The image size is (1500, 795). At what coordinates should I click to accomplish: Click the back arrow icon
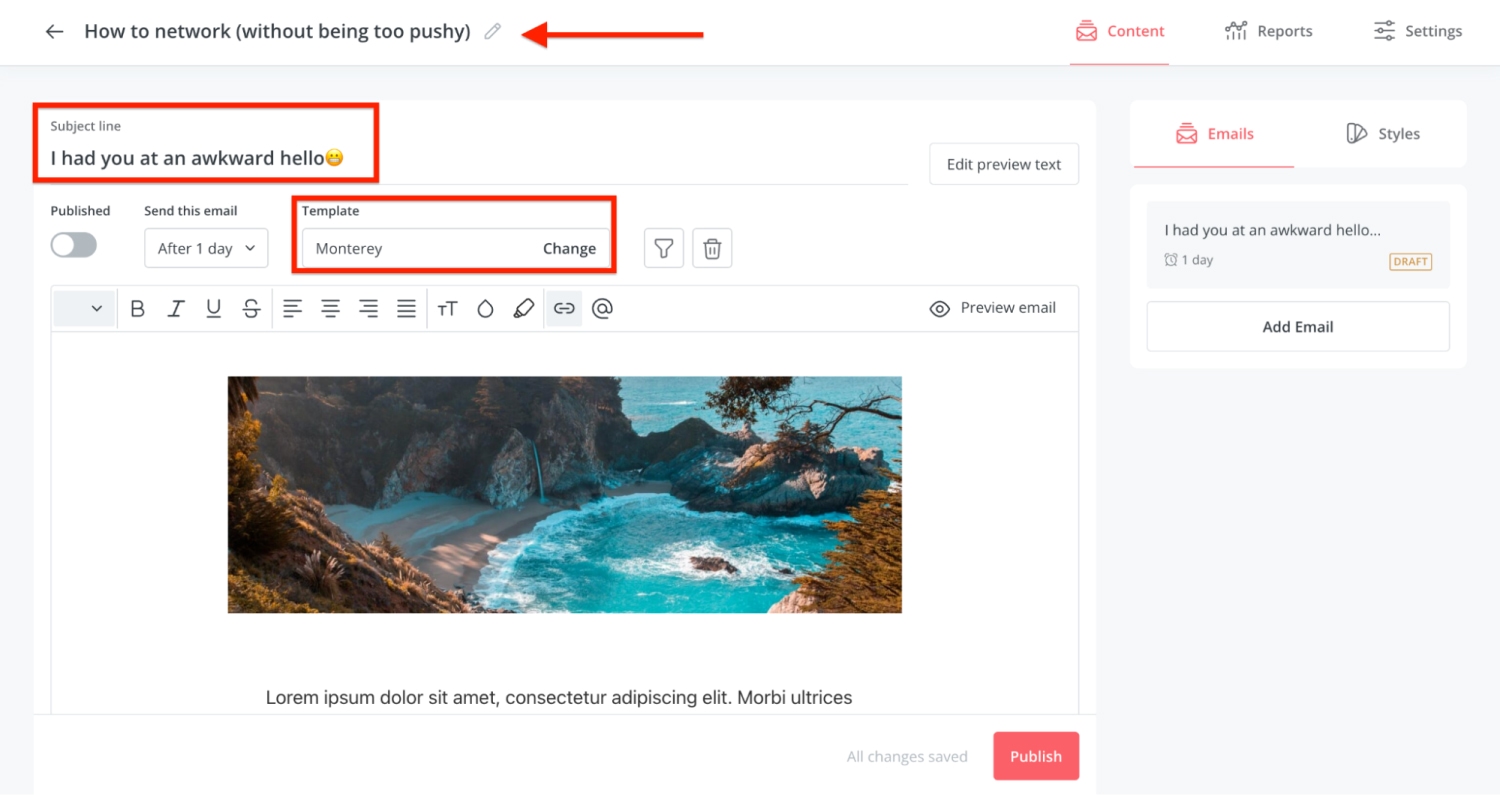pyautogui.click(x=54, y=31)
